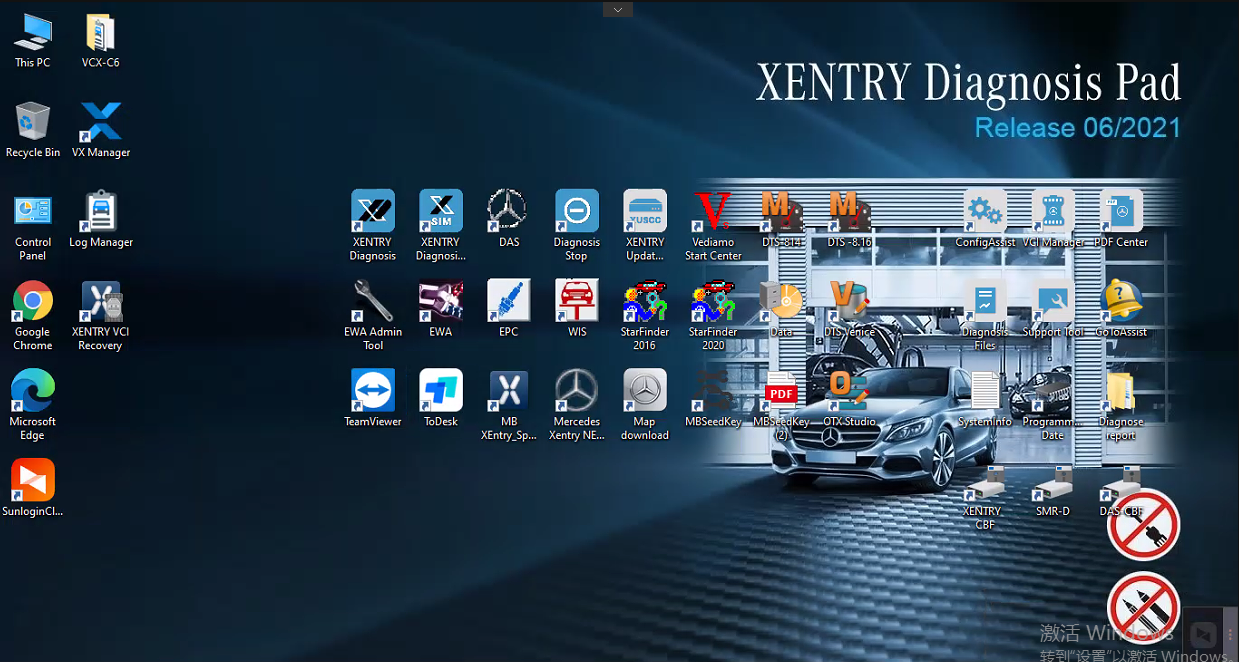The width and height of the screenshot is (1239, 662).
Task: Click the no-power-plug warning indicator
Action: (1143, 524)
